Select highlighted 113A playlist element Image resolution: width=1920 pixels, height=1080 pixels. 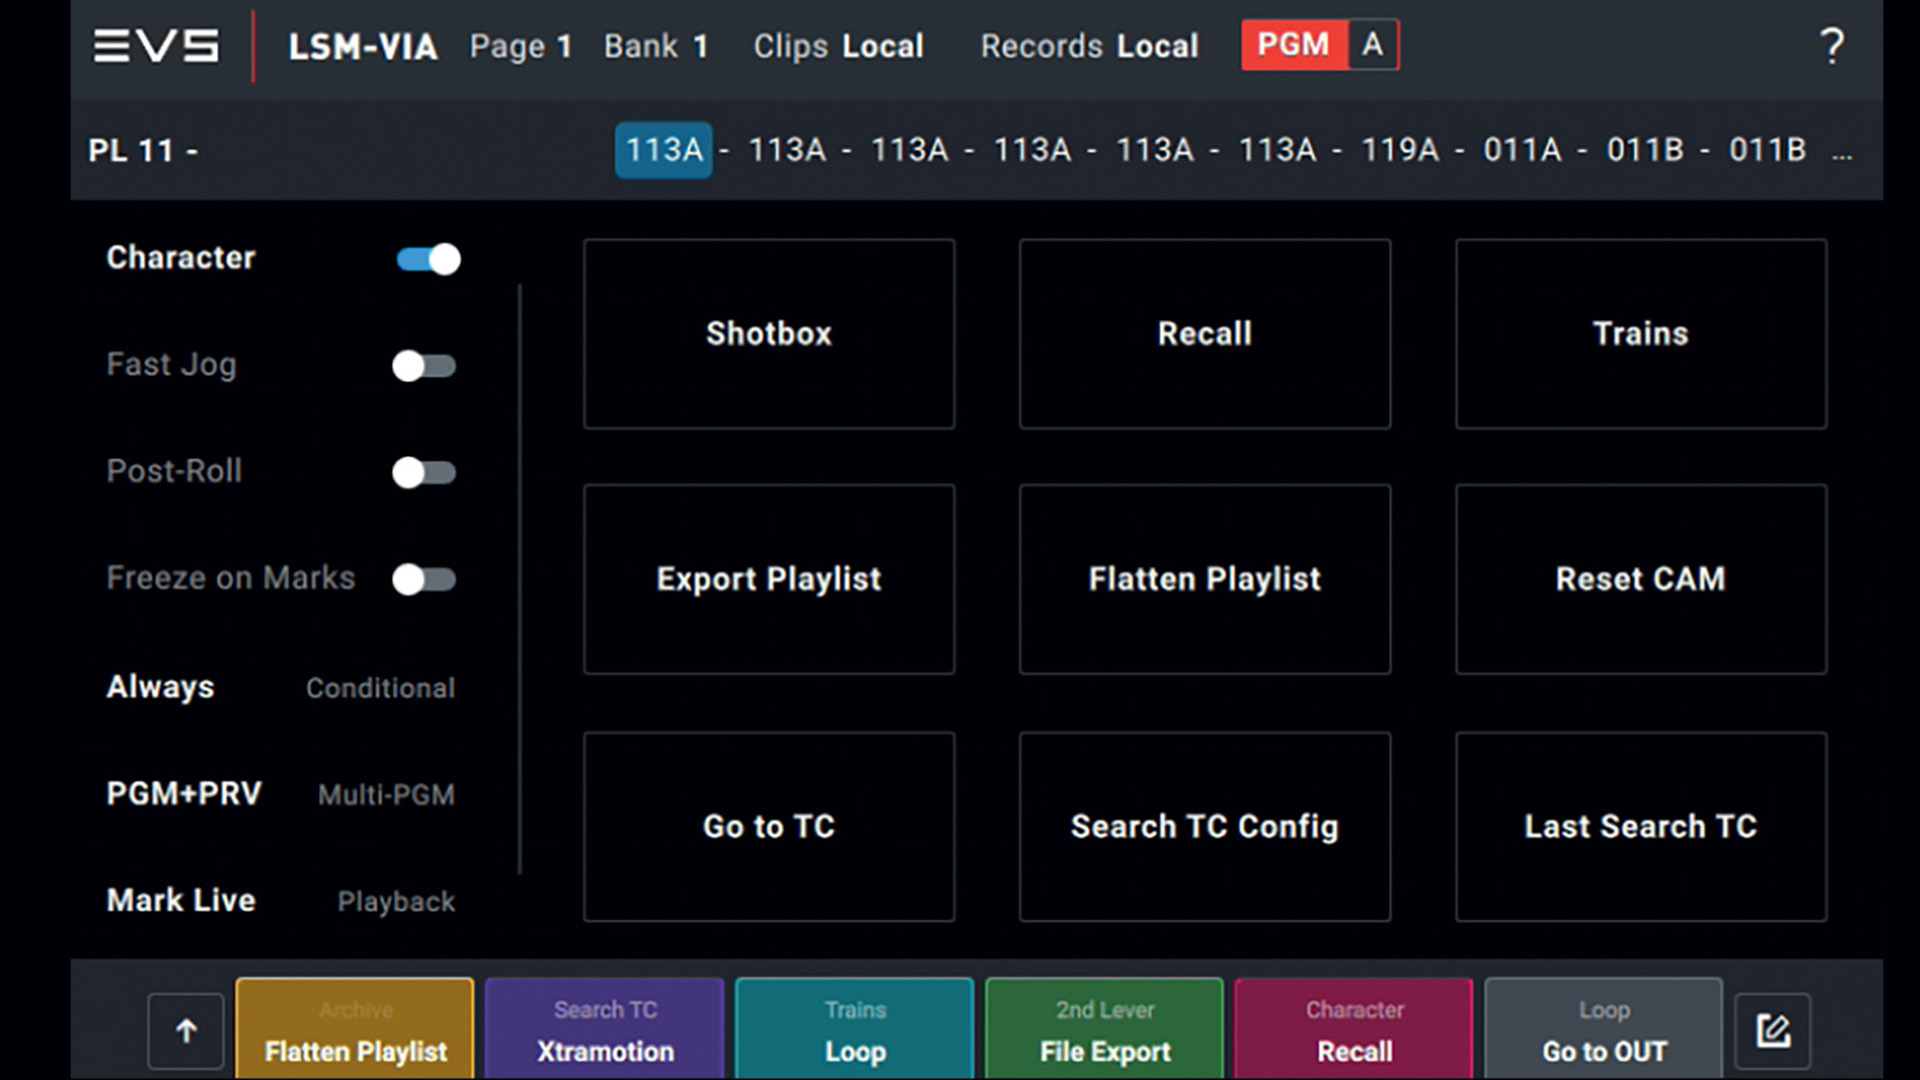[663, 150]
